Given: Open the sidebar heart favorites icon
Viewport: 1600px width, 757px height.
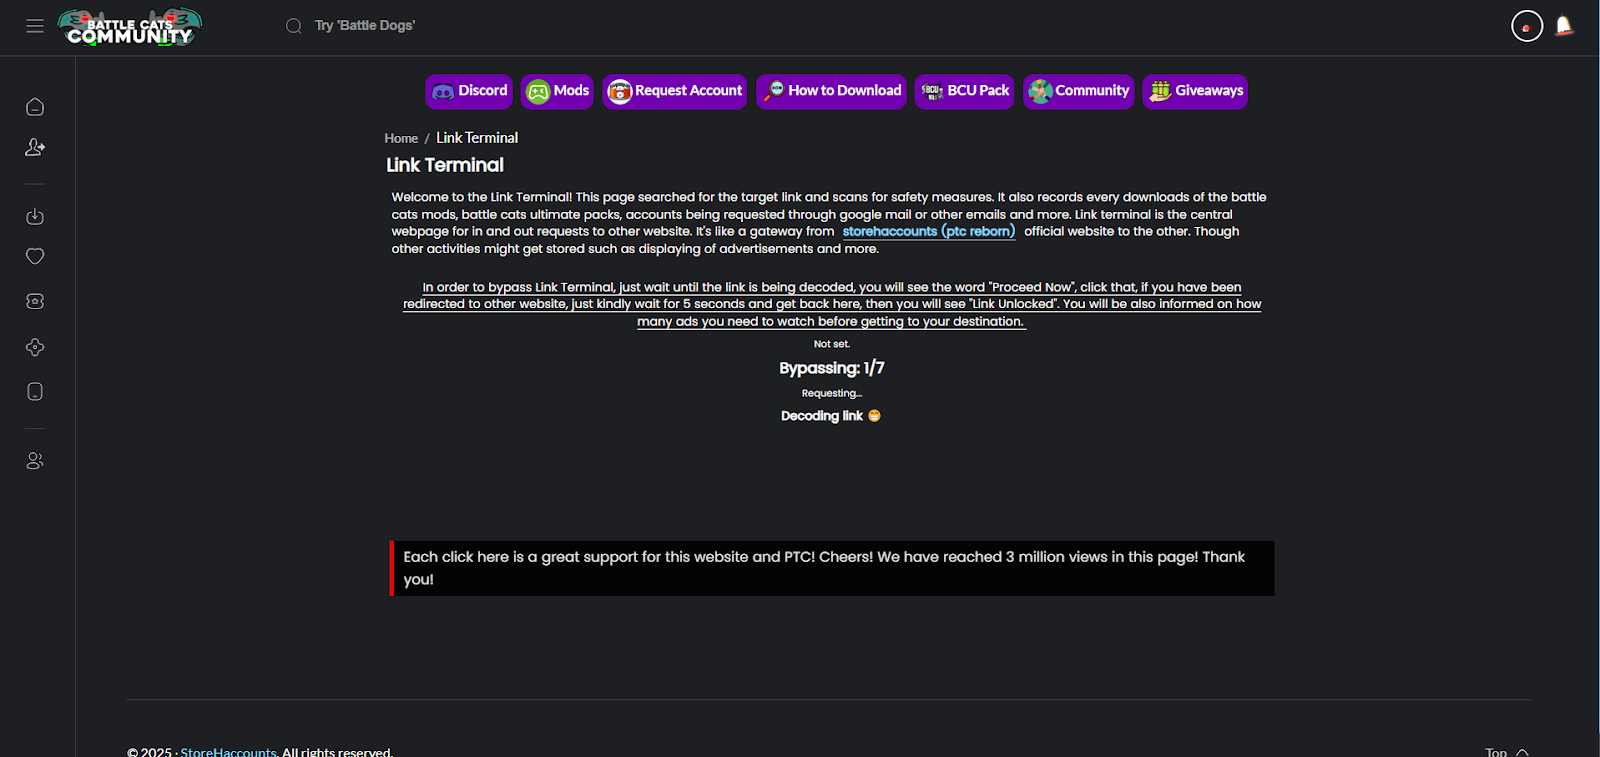Looking at the screenshot, I should point(35,257).
